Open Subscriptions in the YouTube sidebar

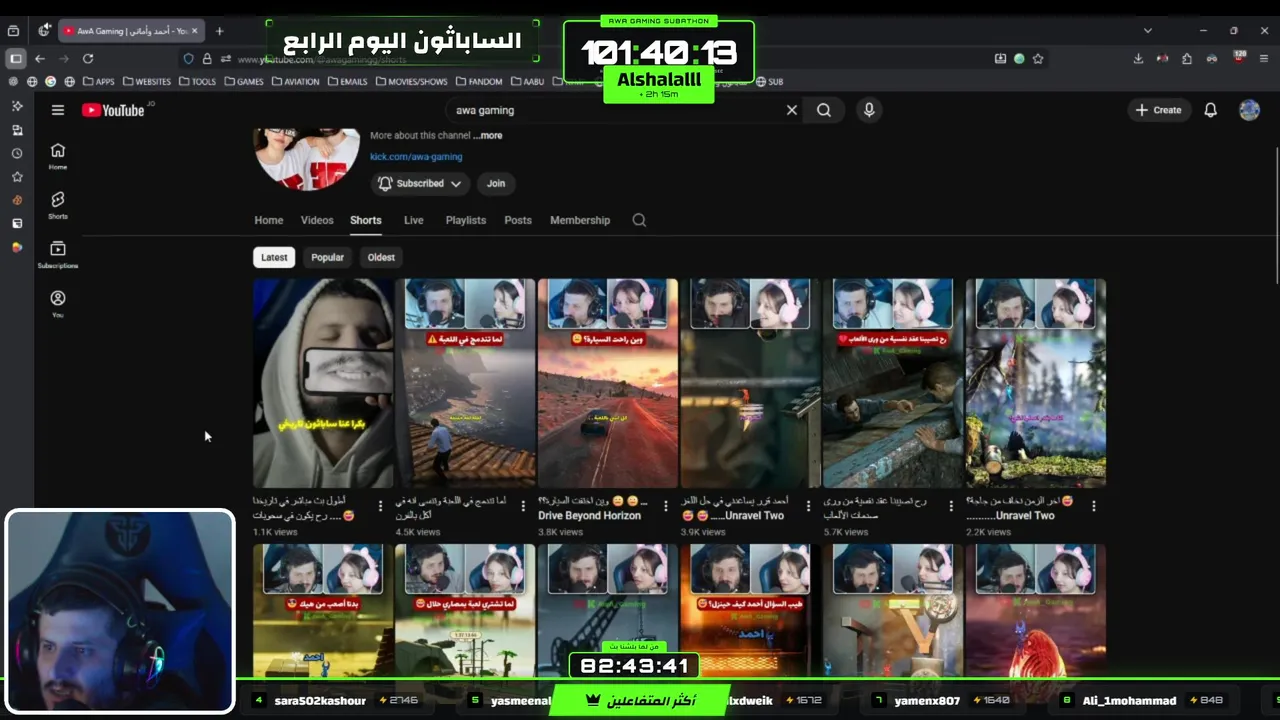tap(58, 254)
